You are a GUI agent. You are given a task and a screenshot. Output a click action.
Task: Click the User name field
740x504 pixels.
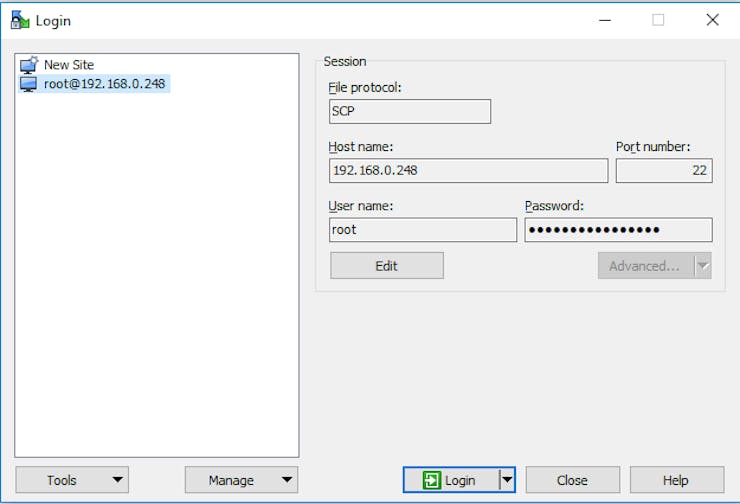(422, 230)
